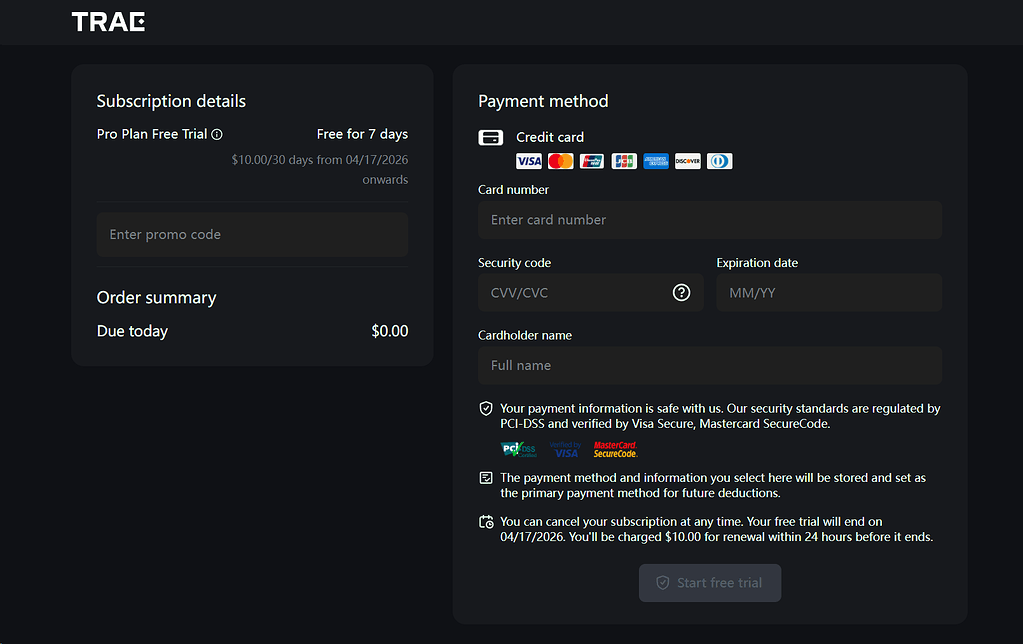Click the "Security code" field label
Image resolution: width=1023 pixels, height=644 pixels.
coord(515,263)
